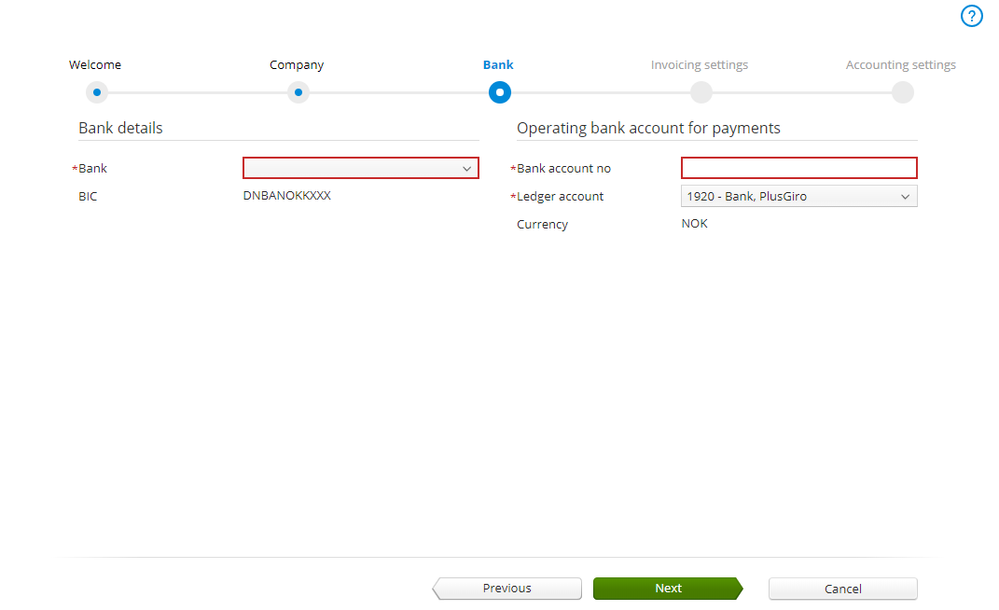The image size is (999, 610).
Task: Proceed with the green Next button
Action: (x=668, y=588)
